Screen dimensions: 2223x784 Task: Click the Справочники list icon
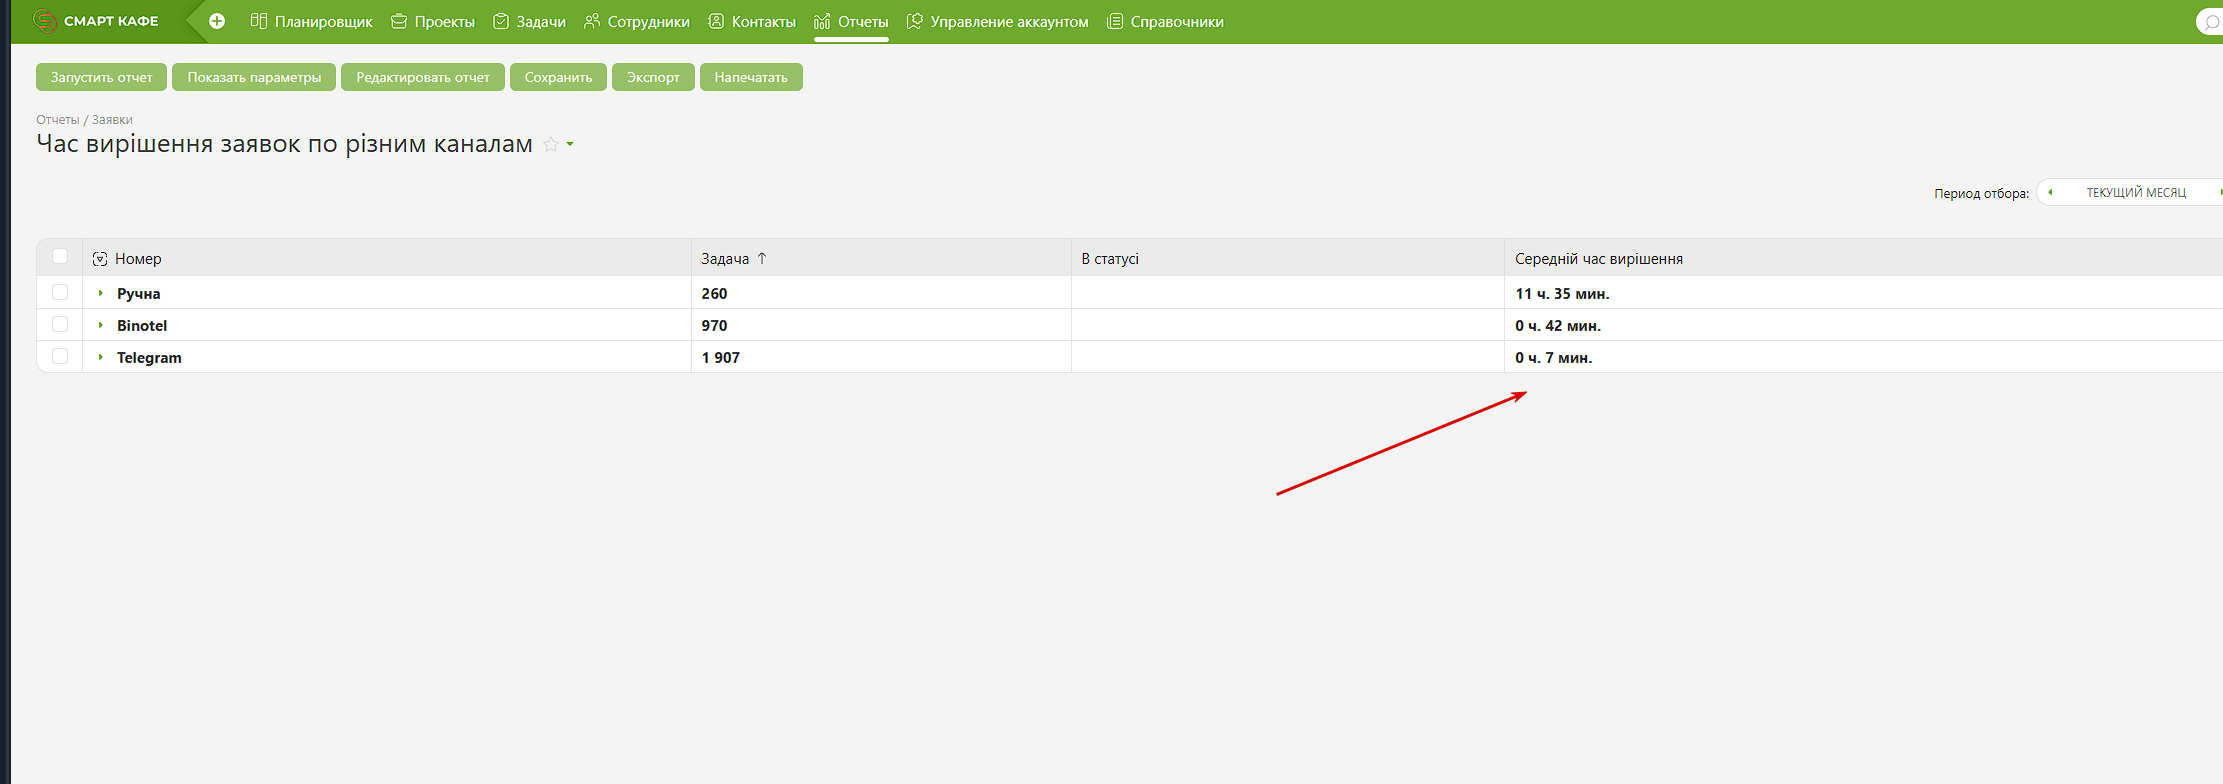[1115, 21]
